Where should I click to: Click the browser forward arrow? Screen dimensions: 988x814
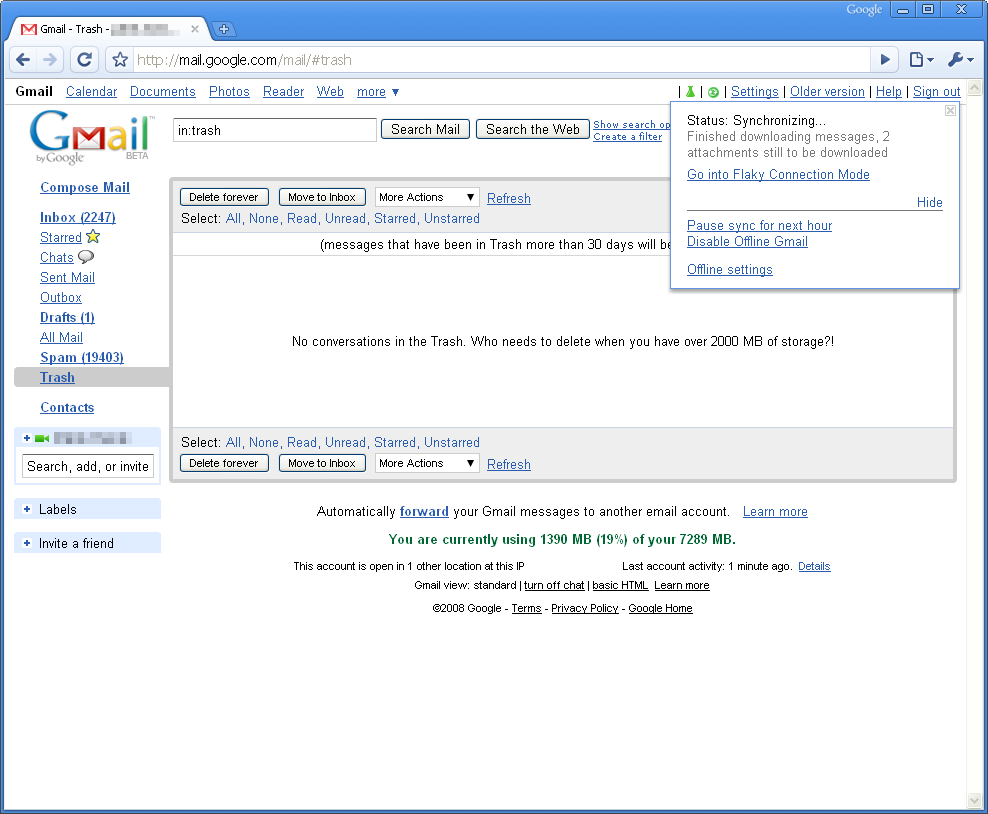[x=50, y=60]
